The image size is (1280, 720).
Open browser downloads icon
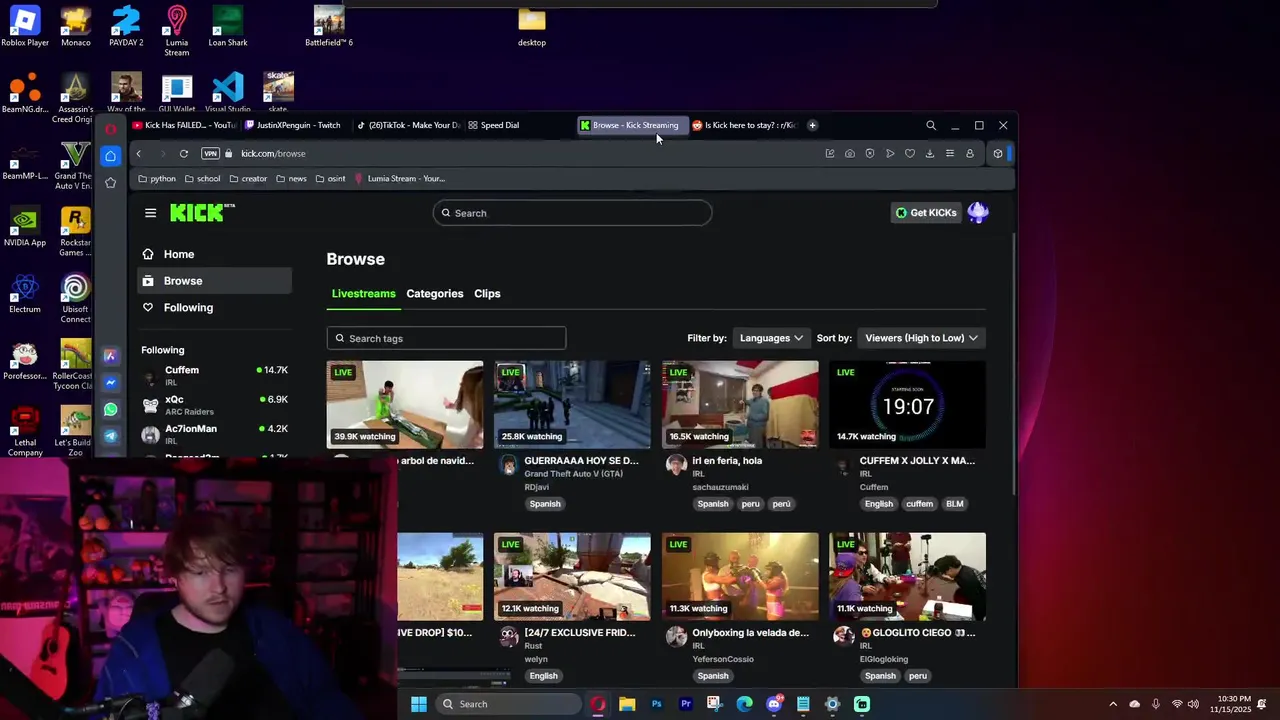[930, 154]
